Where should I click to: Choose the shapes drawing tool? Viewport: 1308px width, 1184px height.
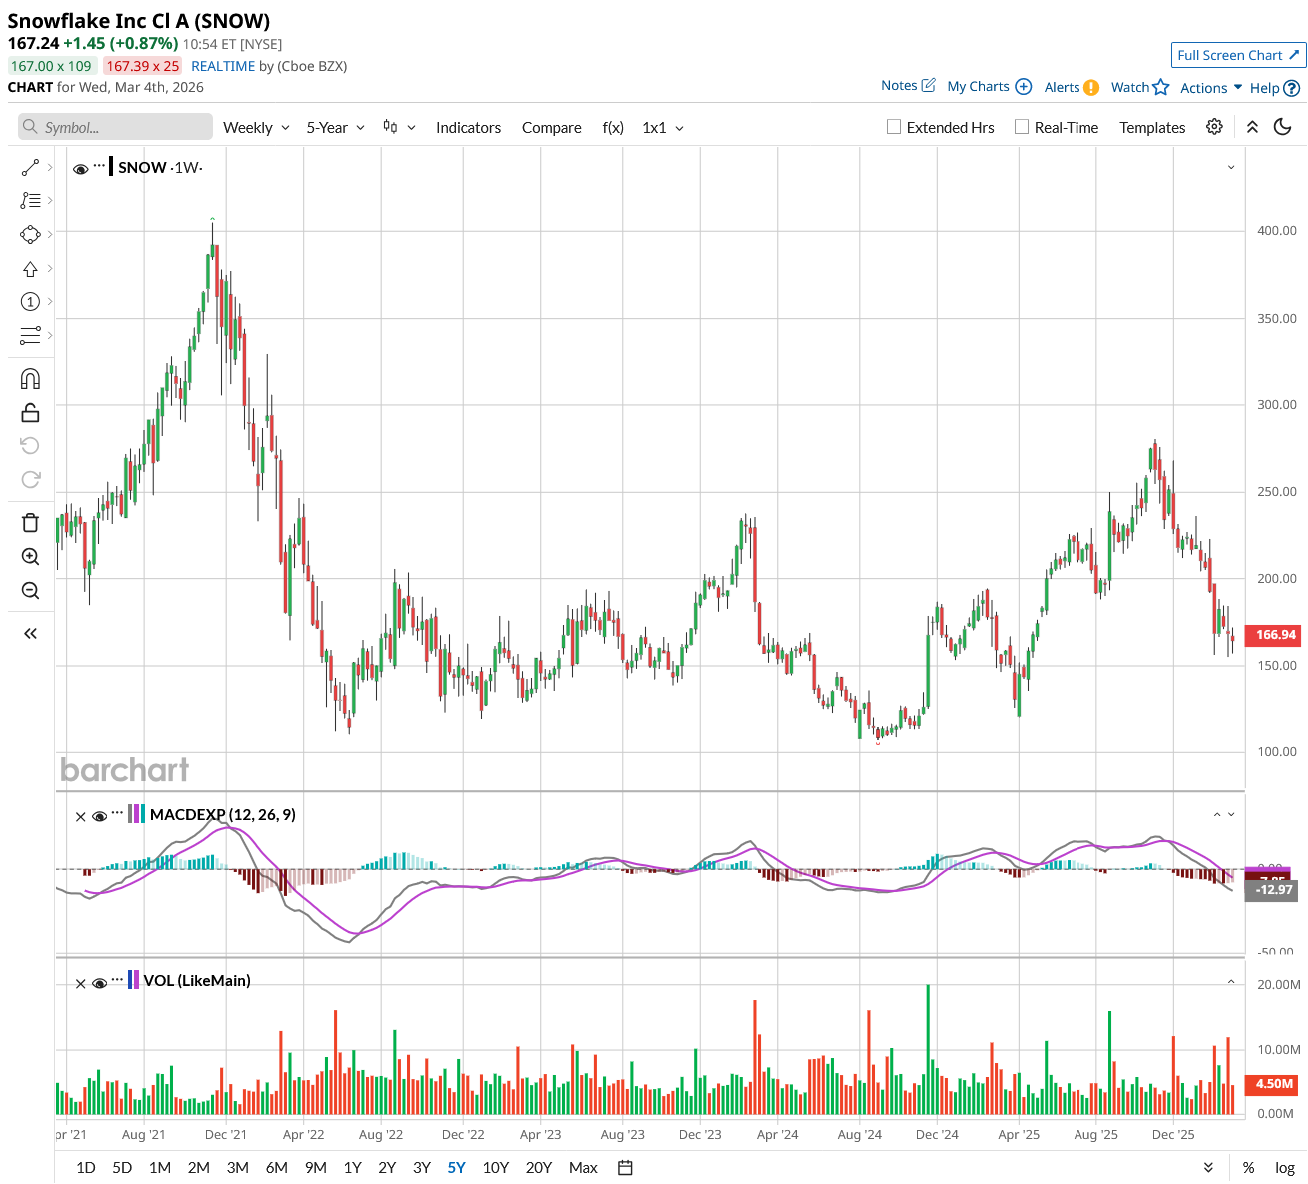[x=30, y=234]
